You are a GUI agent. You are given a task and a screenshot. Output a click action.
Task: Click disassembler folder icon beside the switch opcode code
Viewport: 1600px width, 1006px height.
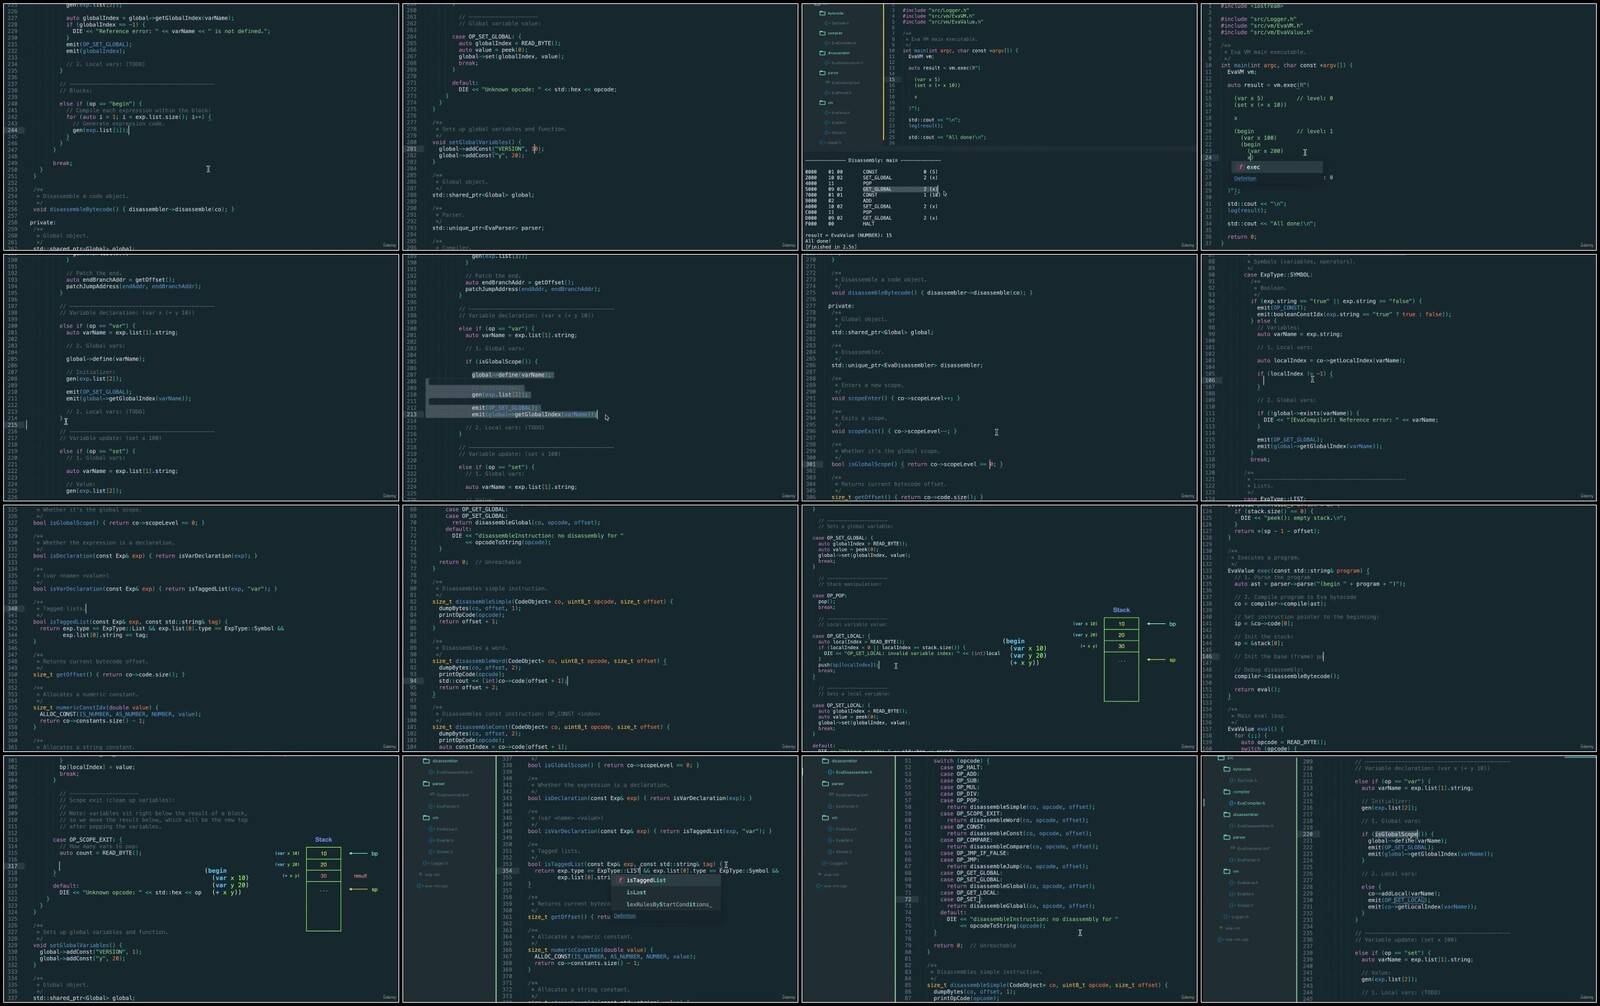point(826,761)
